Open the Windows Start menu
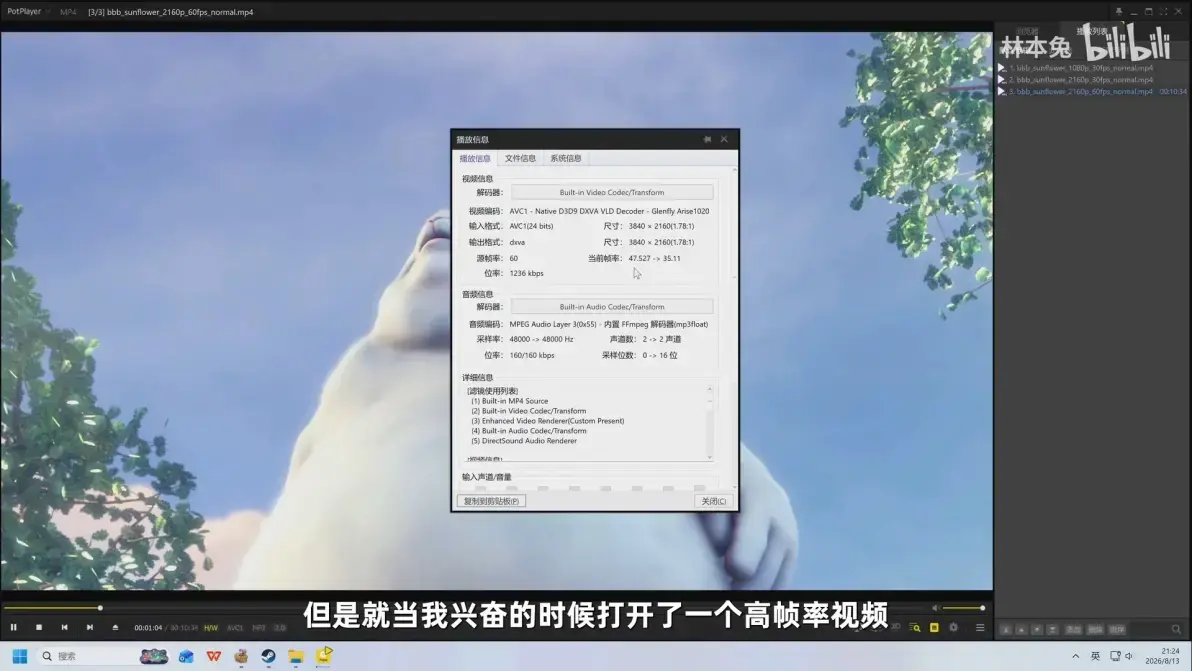Screen dimensions: 1192x671 20,657
